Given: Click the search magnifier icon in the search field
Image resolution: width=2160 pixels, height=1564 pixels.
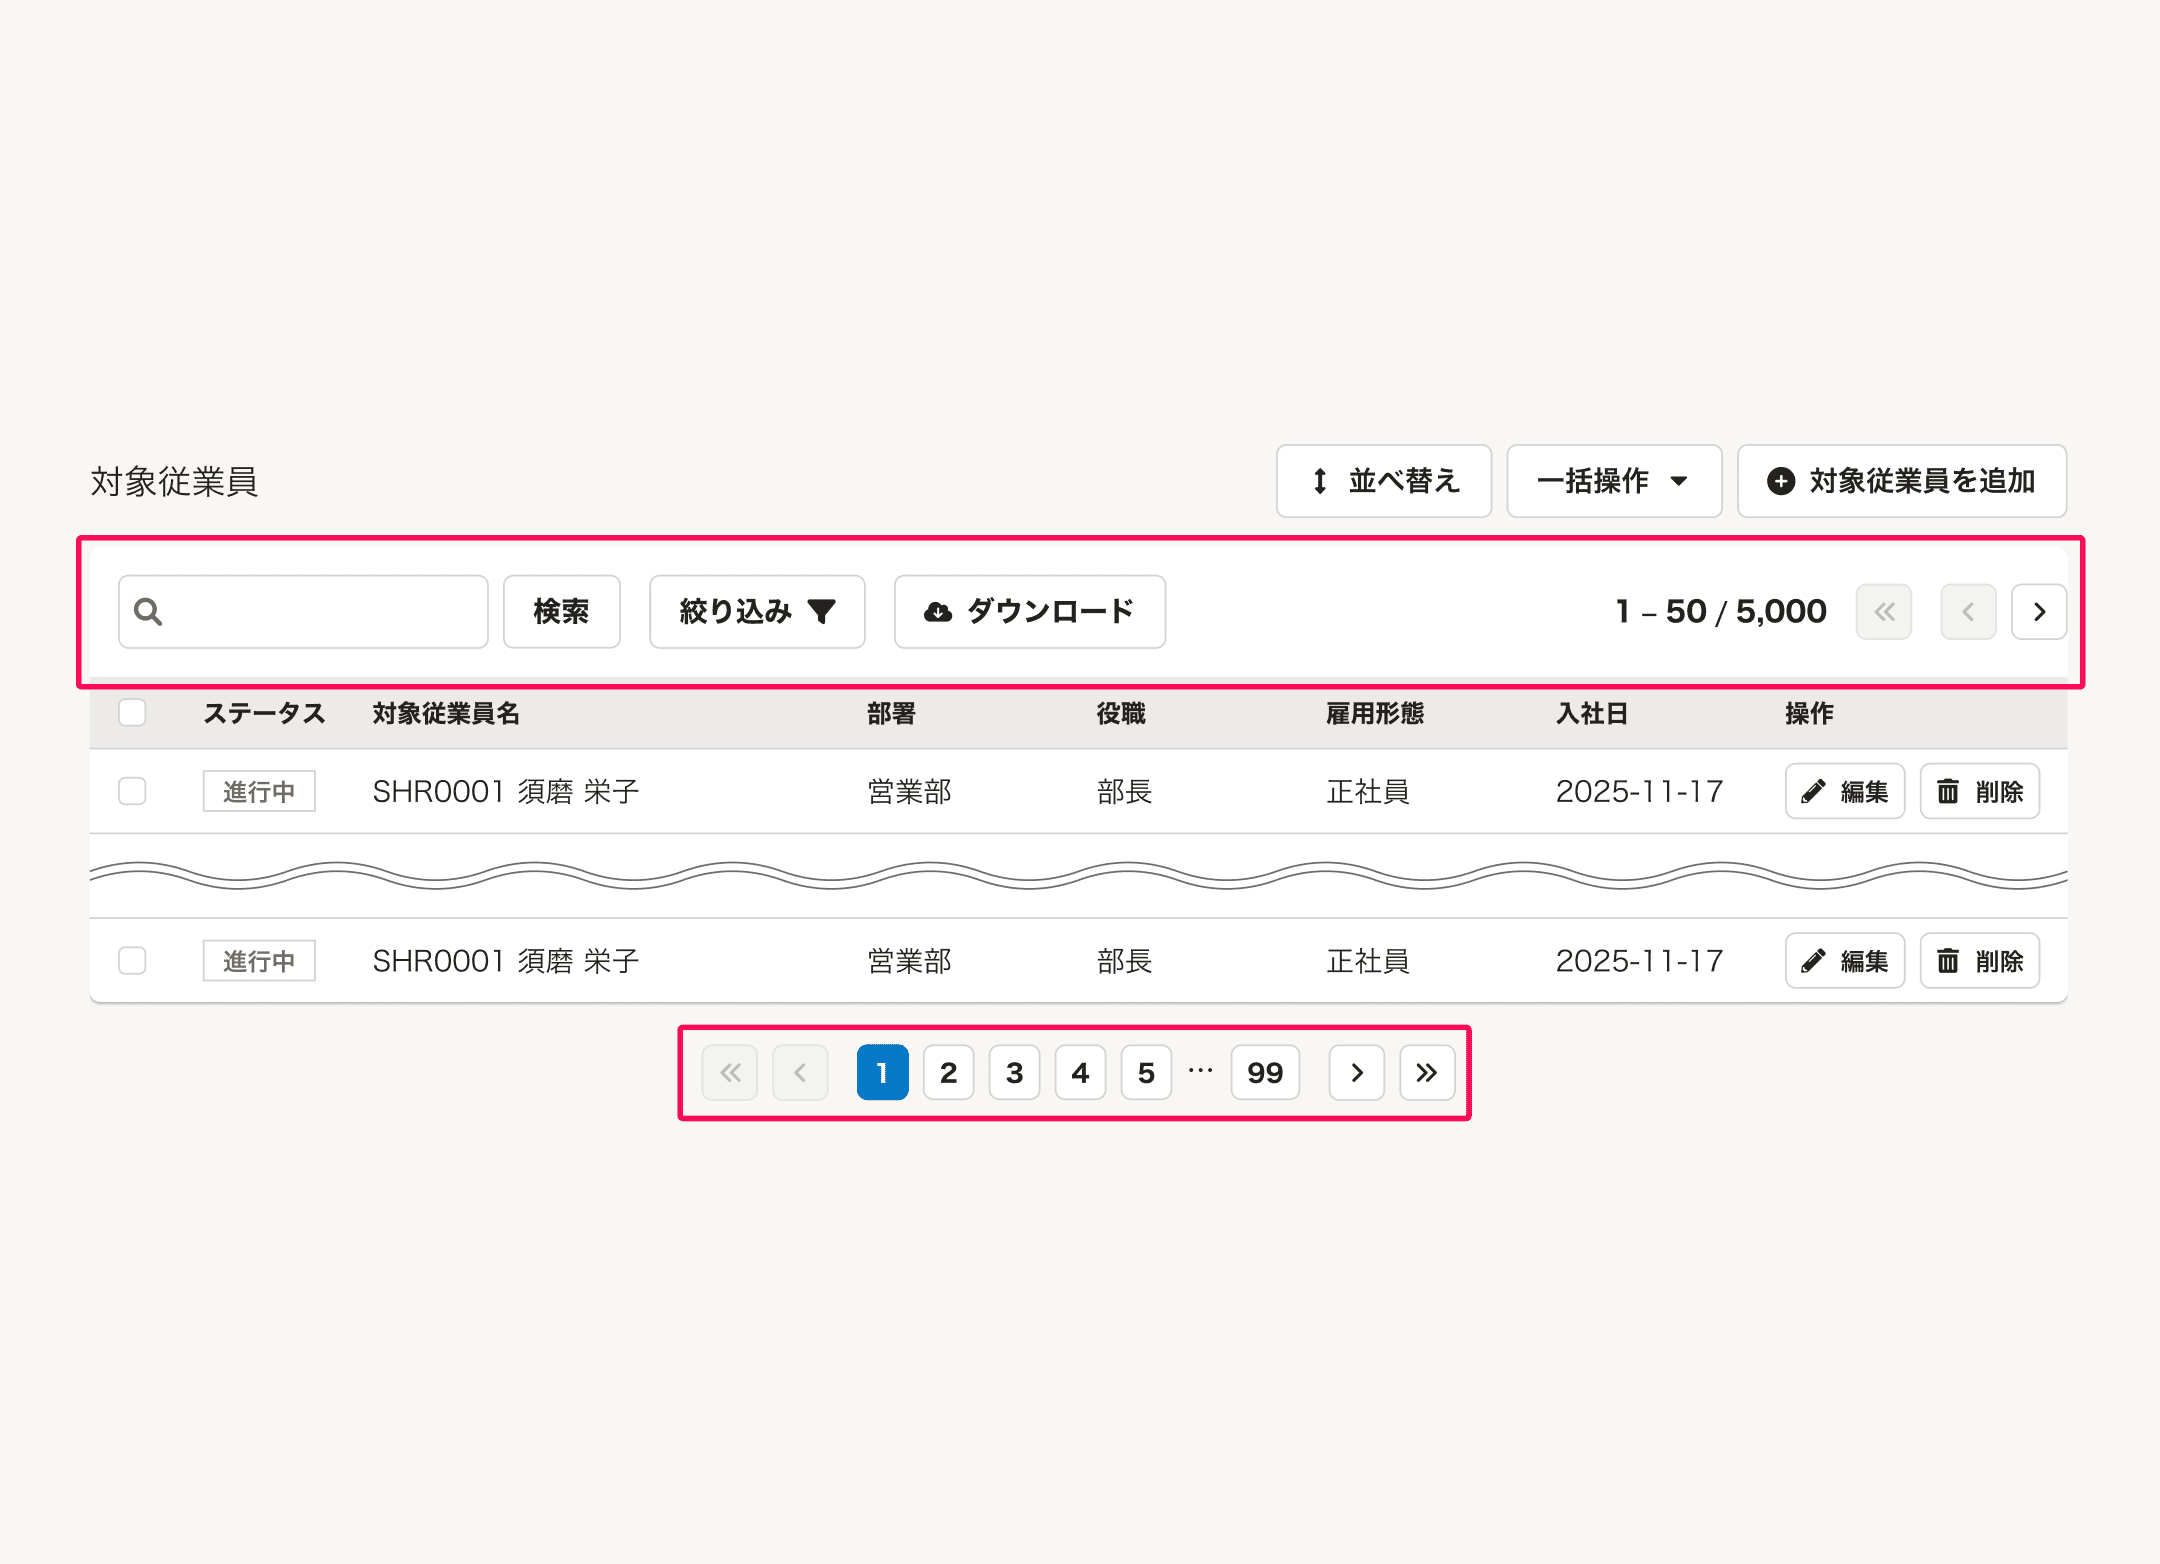Looking at the screenshot, I should pyautogui.click(x=148, y=611).
